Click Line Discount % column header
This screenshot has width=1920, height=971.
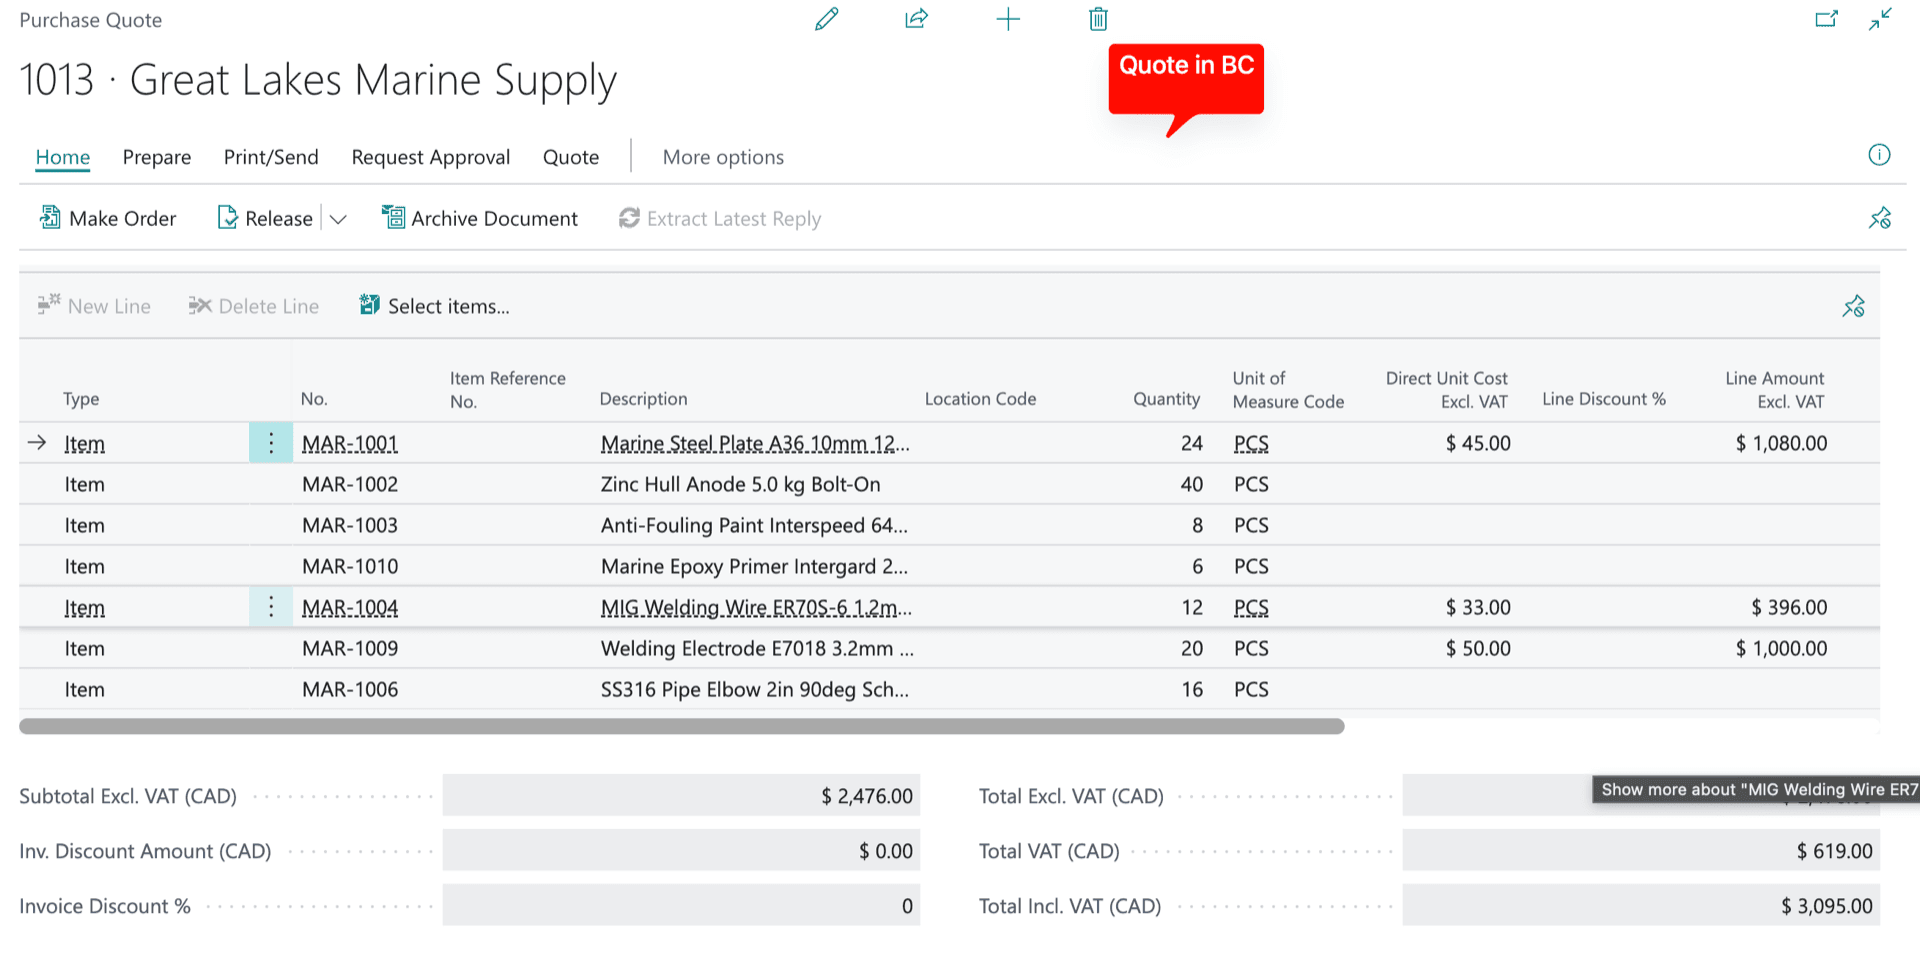[1604, 398]
